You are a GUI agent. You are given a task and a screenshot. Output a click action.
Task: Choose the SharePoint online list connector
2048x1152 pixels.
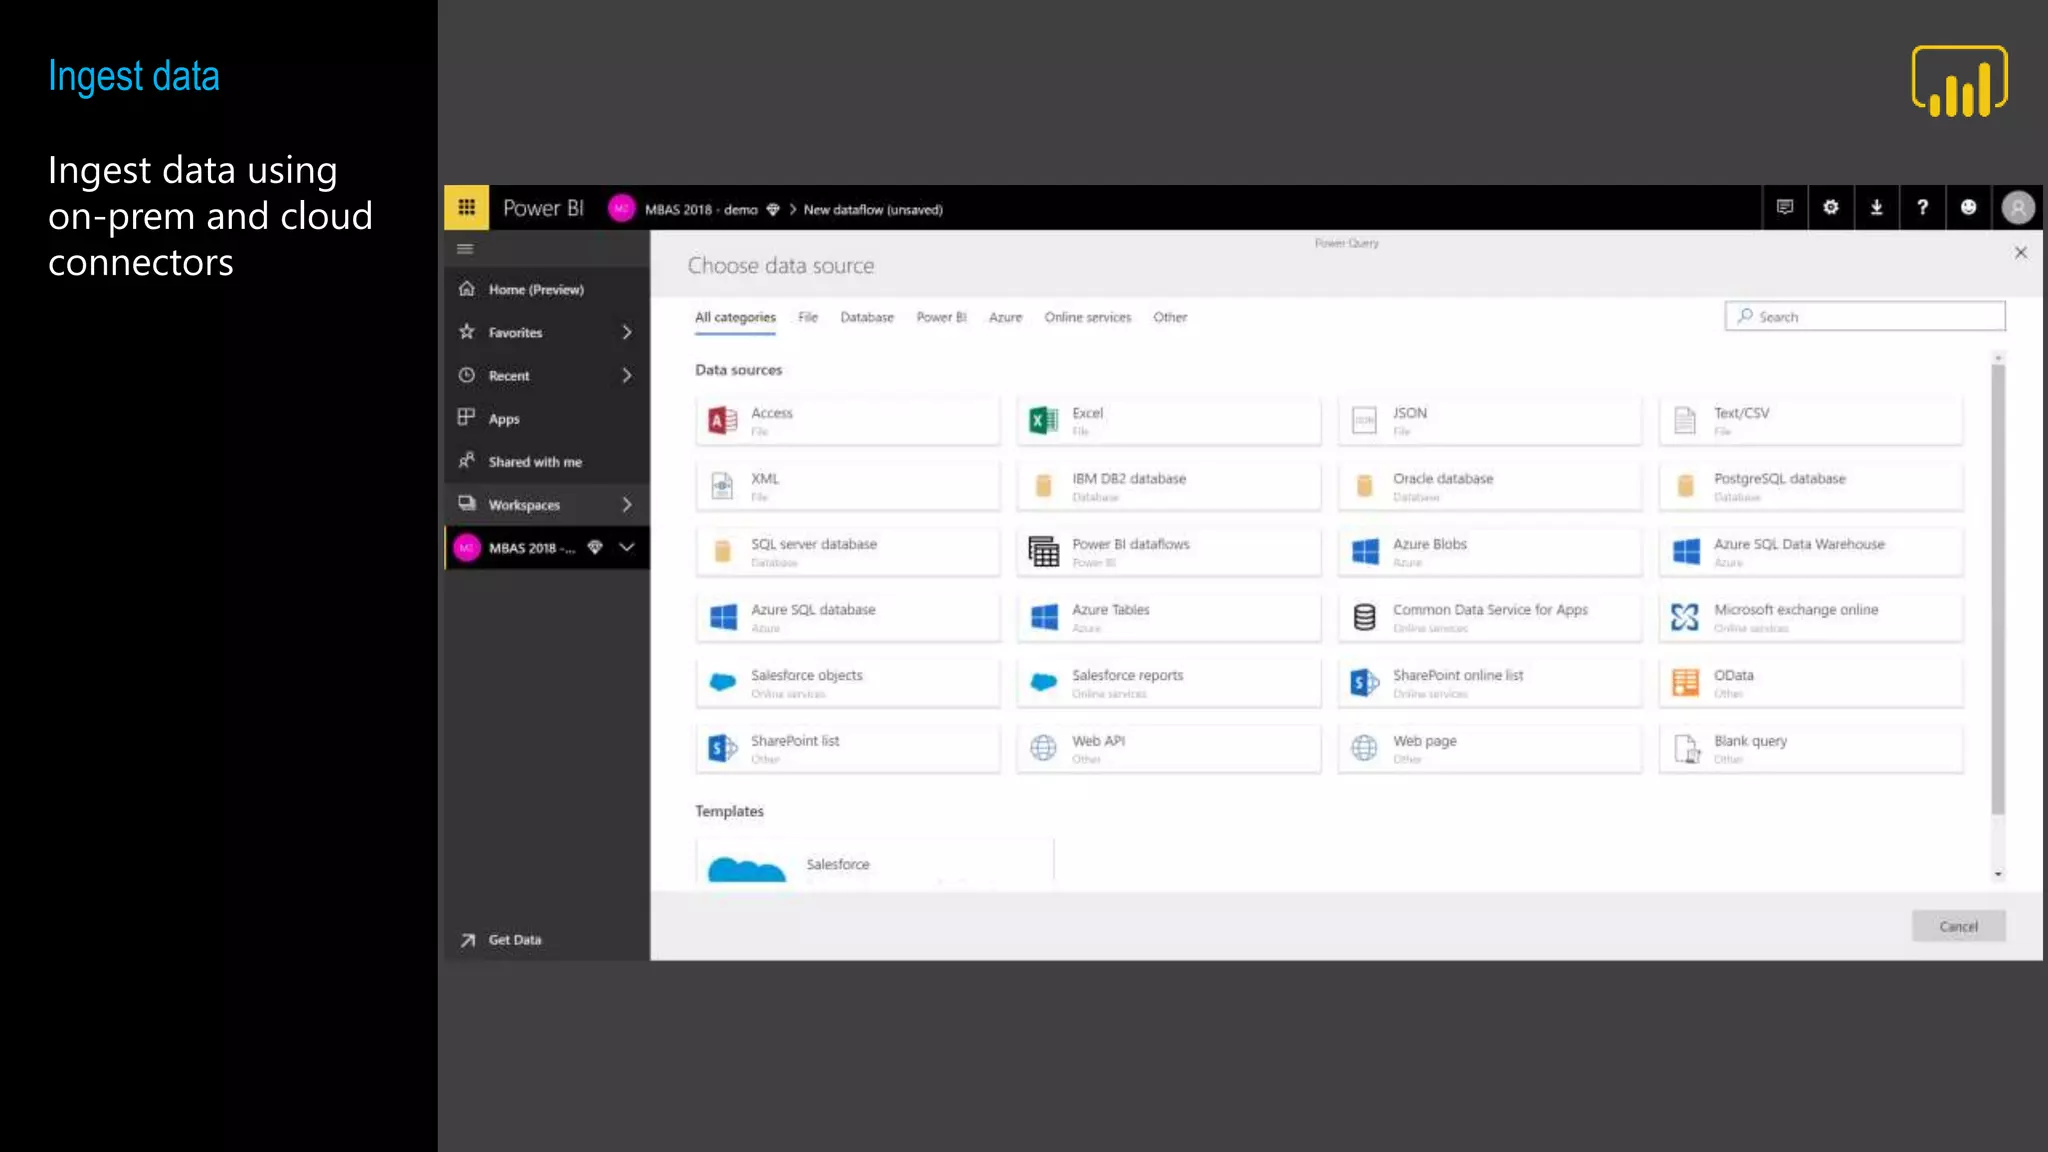click(x=1490, y=683)
